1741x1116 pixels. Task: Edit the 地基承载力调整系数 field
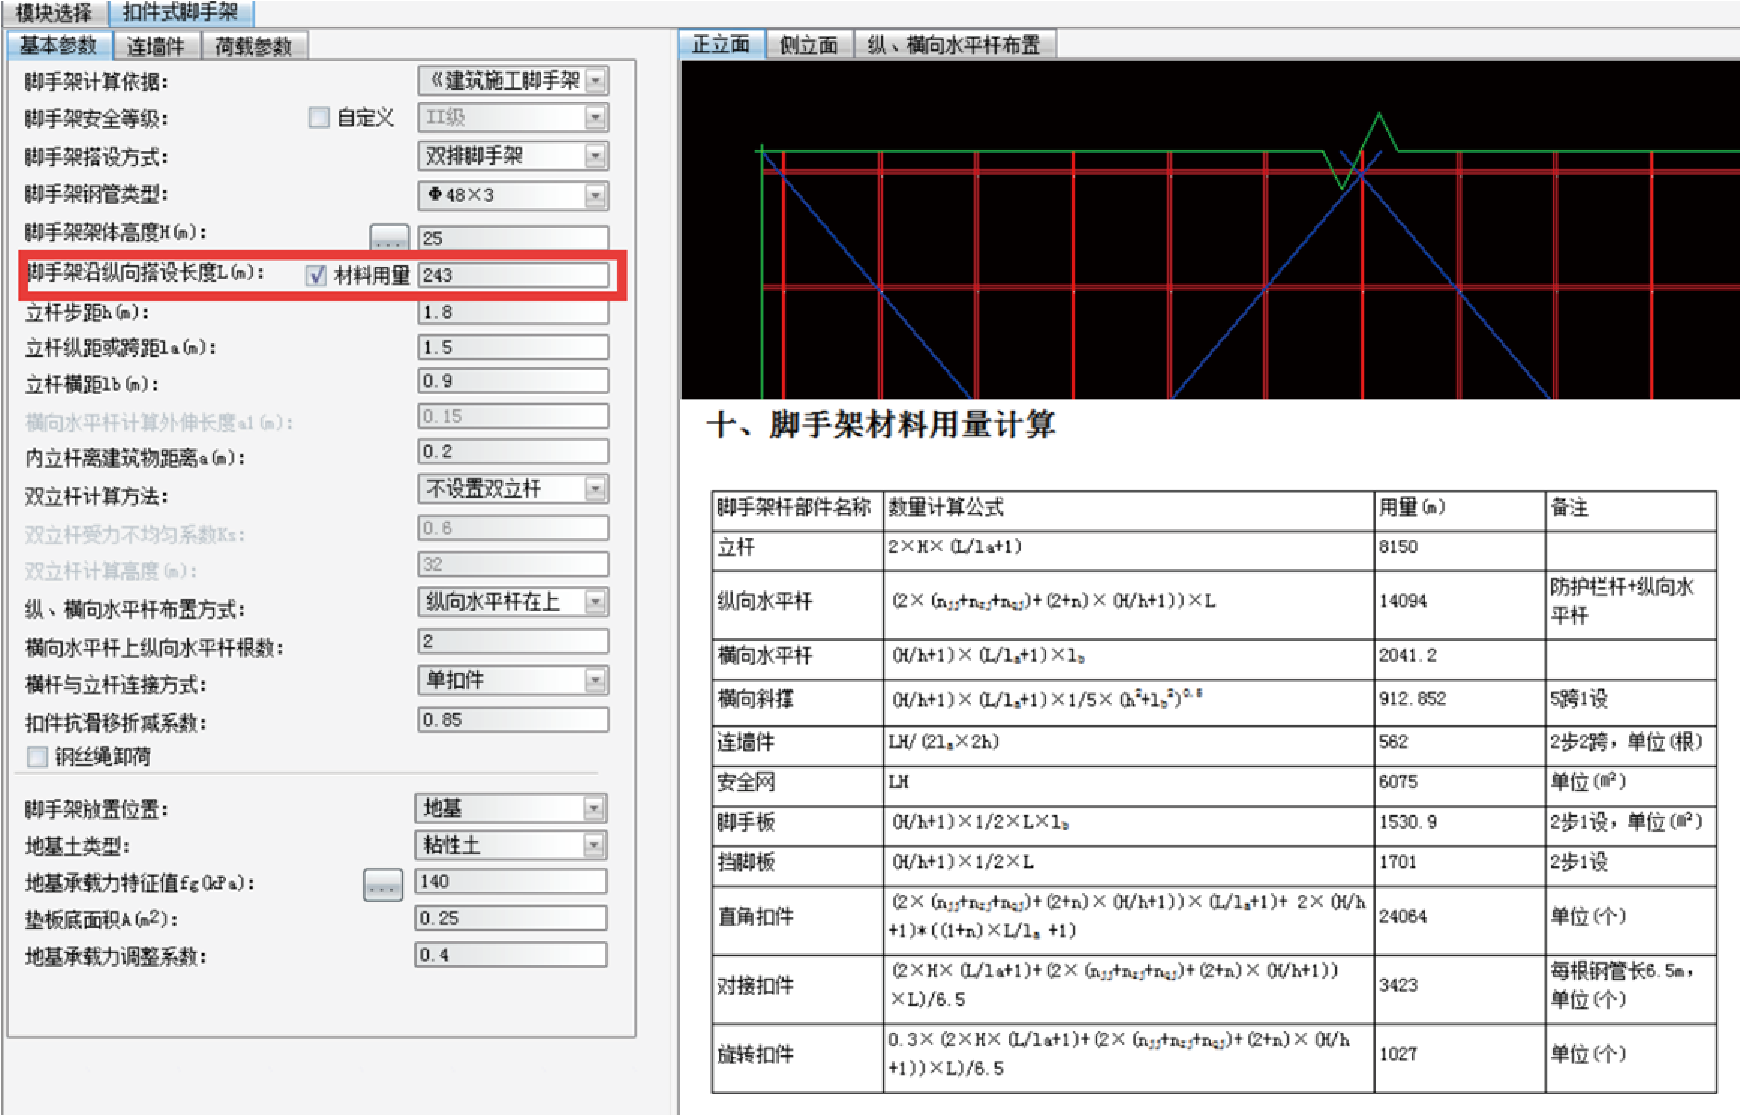click(511, 955)
